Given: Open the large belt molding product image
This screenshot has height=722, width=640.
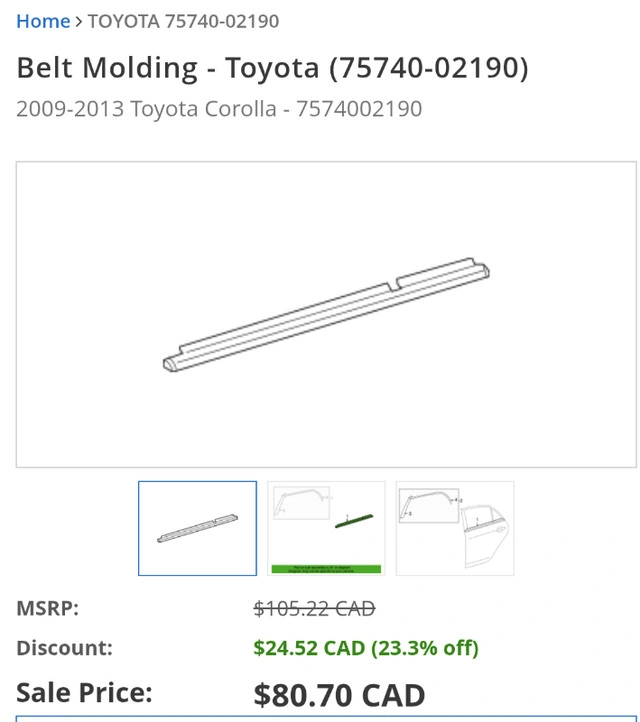Looking at the screenshot, I should pyautogui.click(x=326, y=314).
